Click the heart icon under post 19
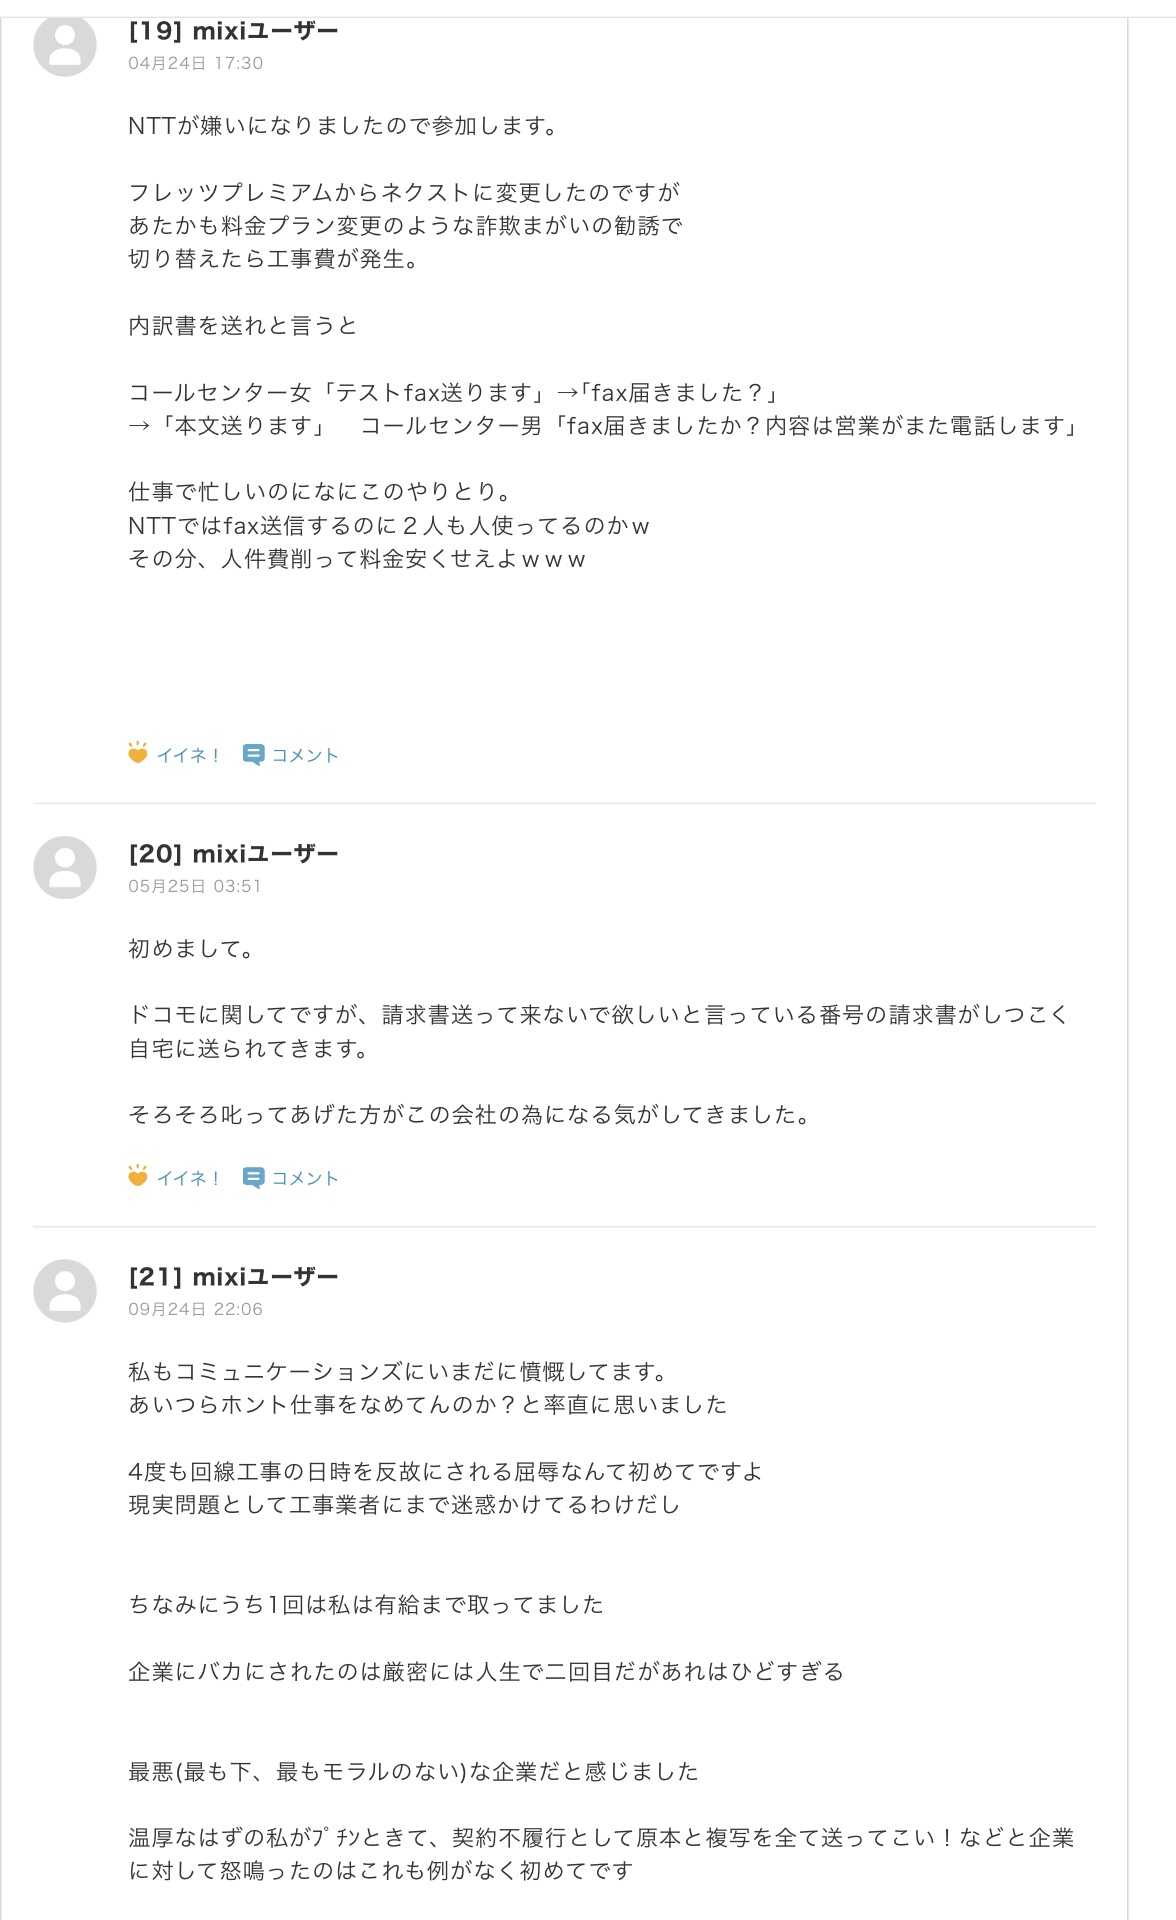Viewport: 1176px width, 1920px height. 138,753
